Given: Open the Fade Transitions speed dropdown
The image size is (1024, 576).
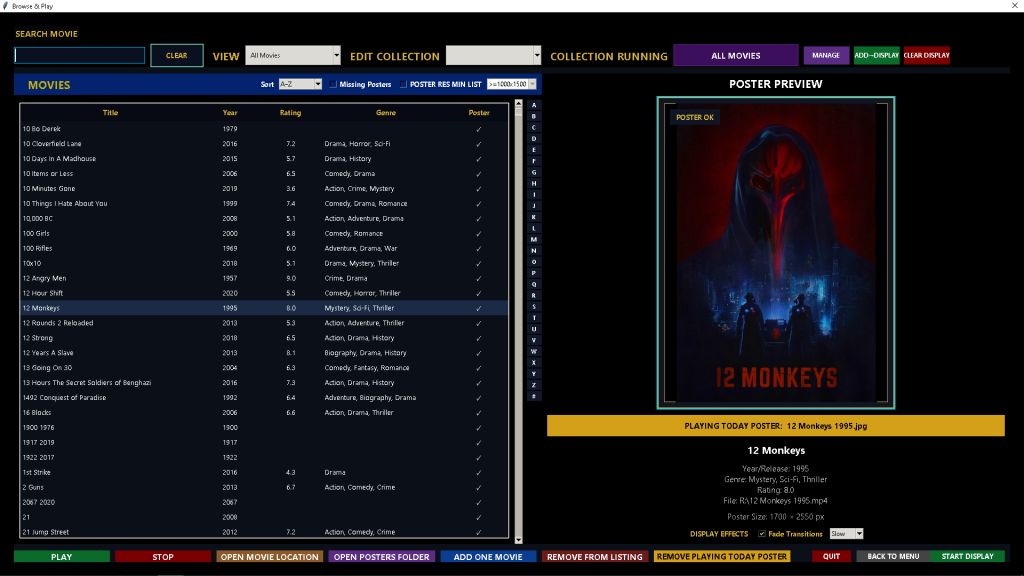Looking at the screenshot, I should coord(846,534).
